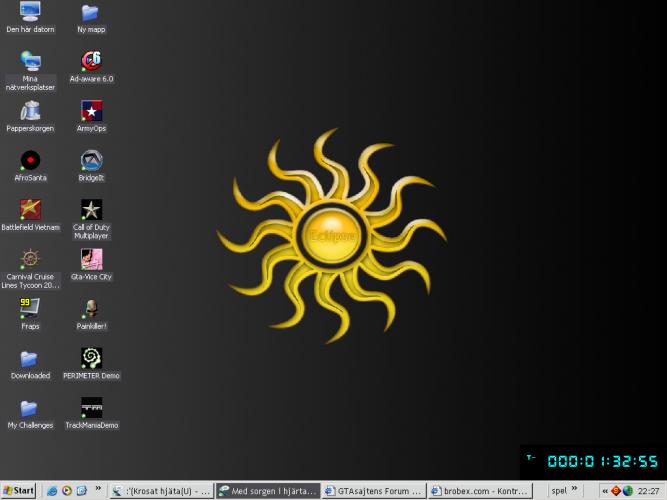Open the Downloaded folder
The image size is (667, 500).
[x=30, y=358]
